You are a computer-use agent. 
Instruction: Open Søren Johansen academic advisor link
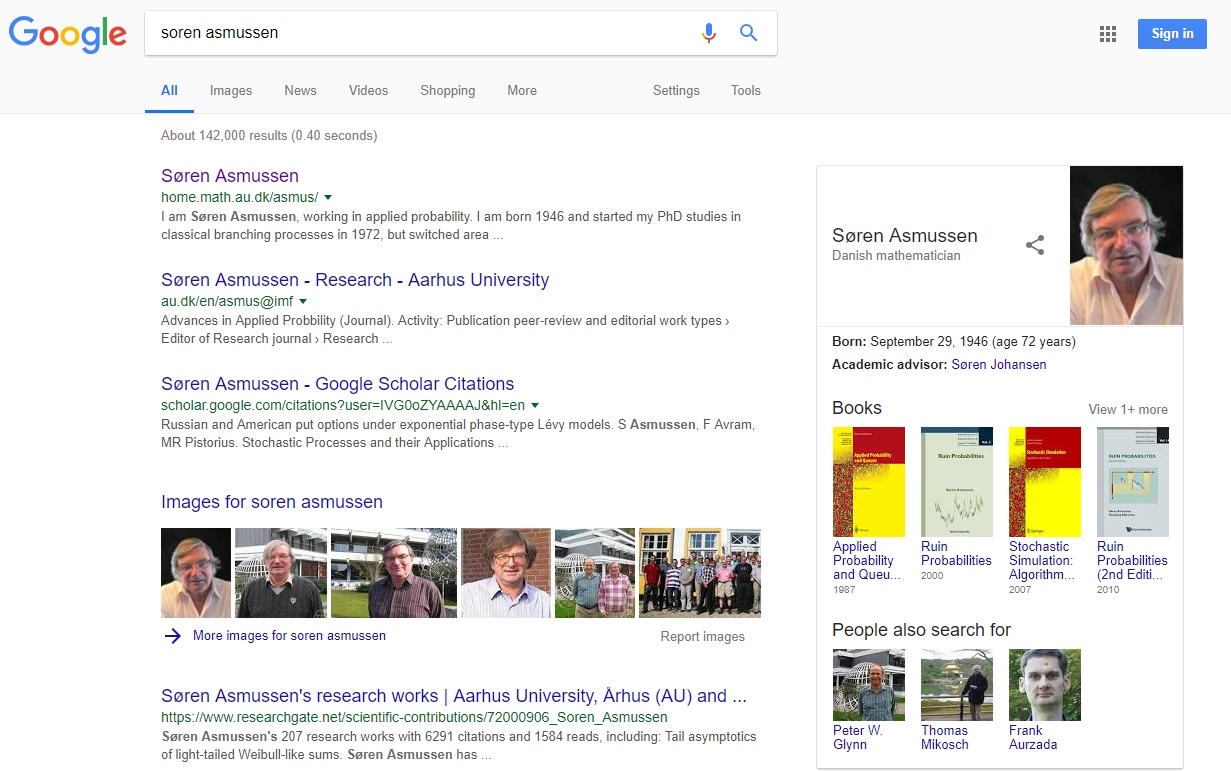click(x=999, y=365)
